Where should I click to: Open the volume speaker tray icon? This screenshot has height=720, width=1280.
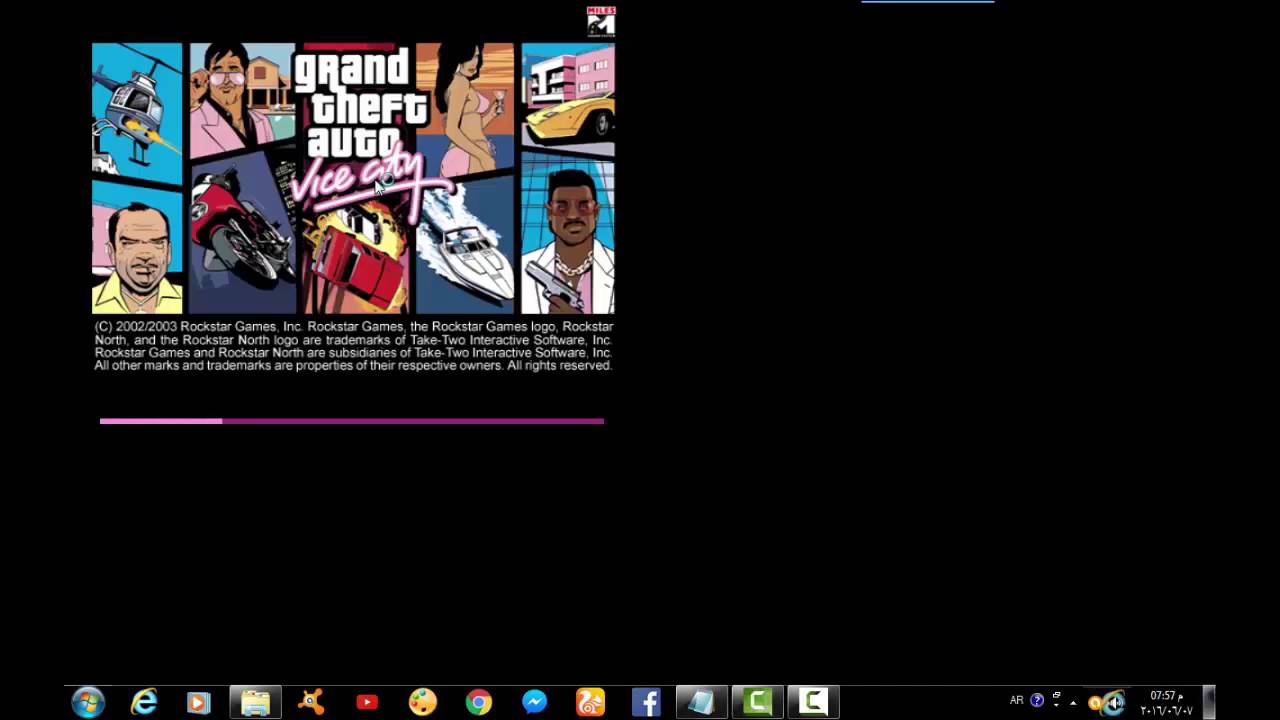1114,703
